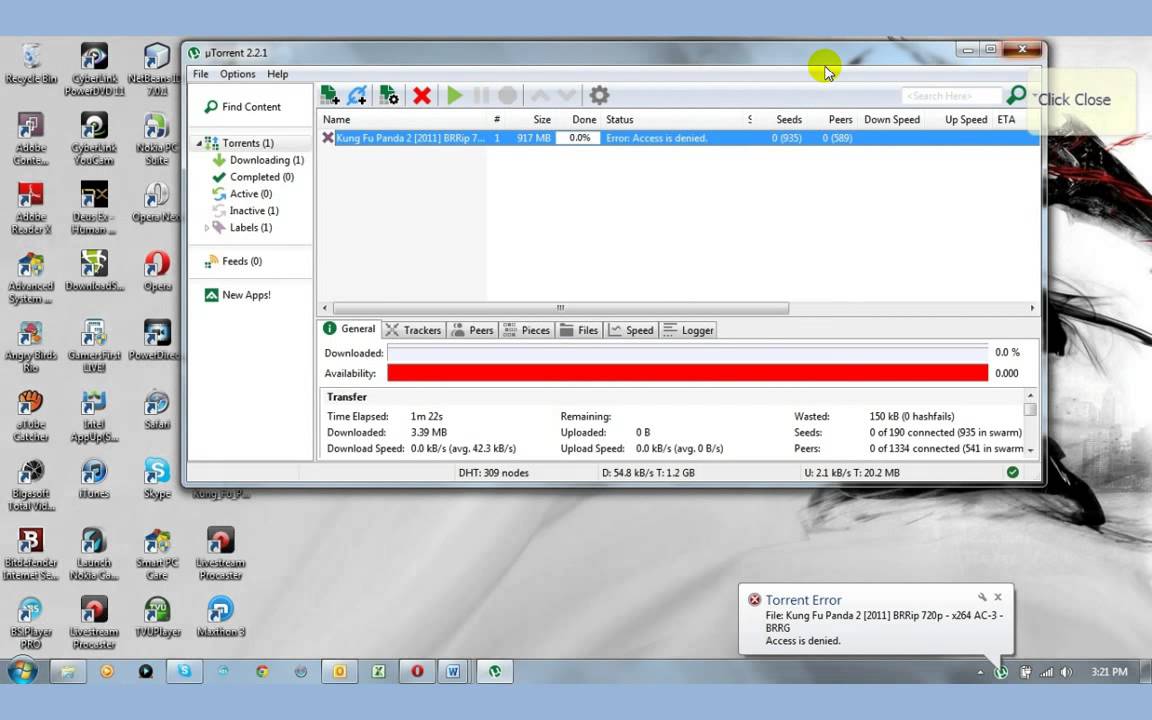Click the Word icon in the taskbar
The width and height of the screenshot is (1152, 720).
(453, 672)
